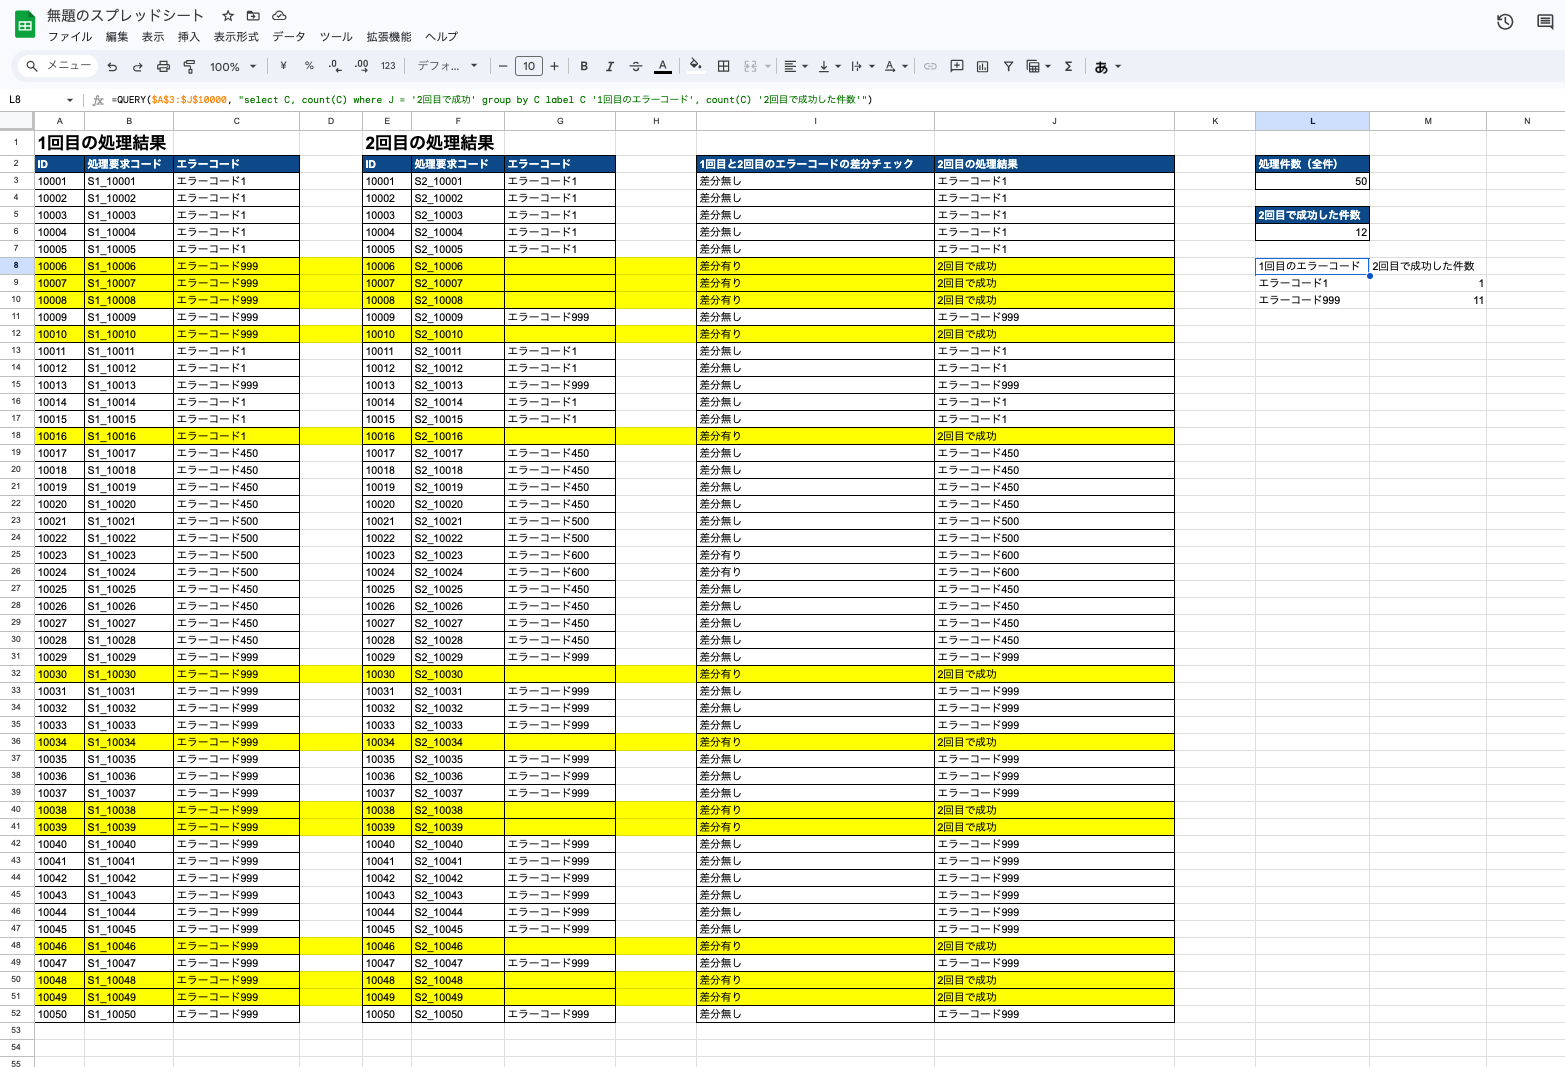
Task: Open the comments panel icon
Action: point(1545,22)
